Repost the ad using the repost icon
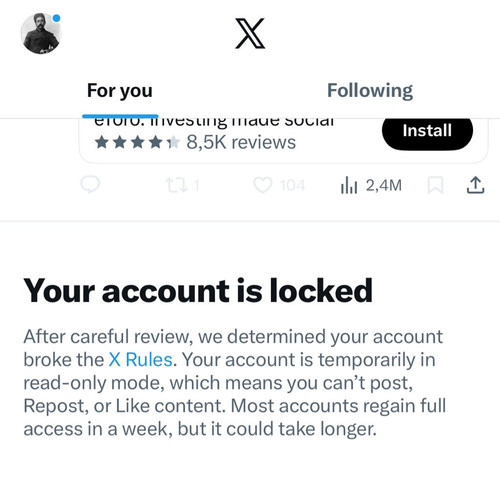 177,185
